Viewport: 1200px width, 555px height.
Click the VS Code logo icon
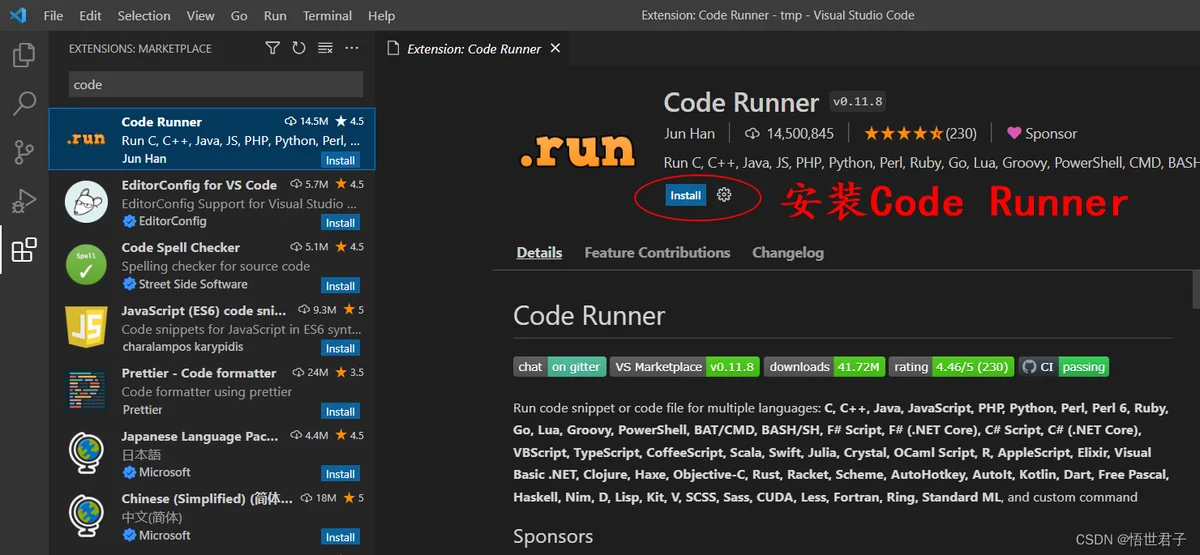17,15
